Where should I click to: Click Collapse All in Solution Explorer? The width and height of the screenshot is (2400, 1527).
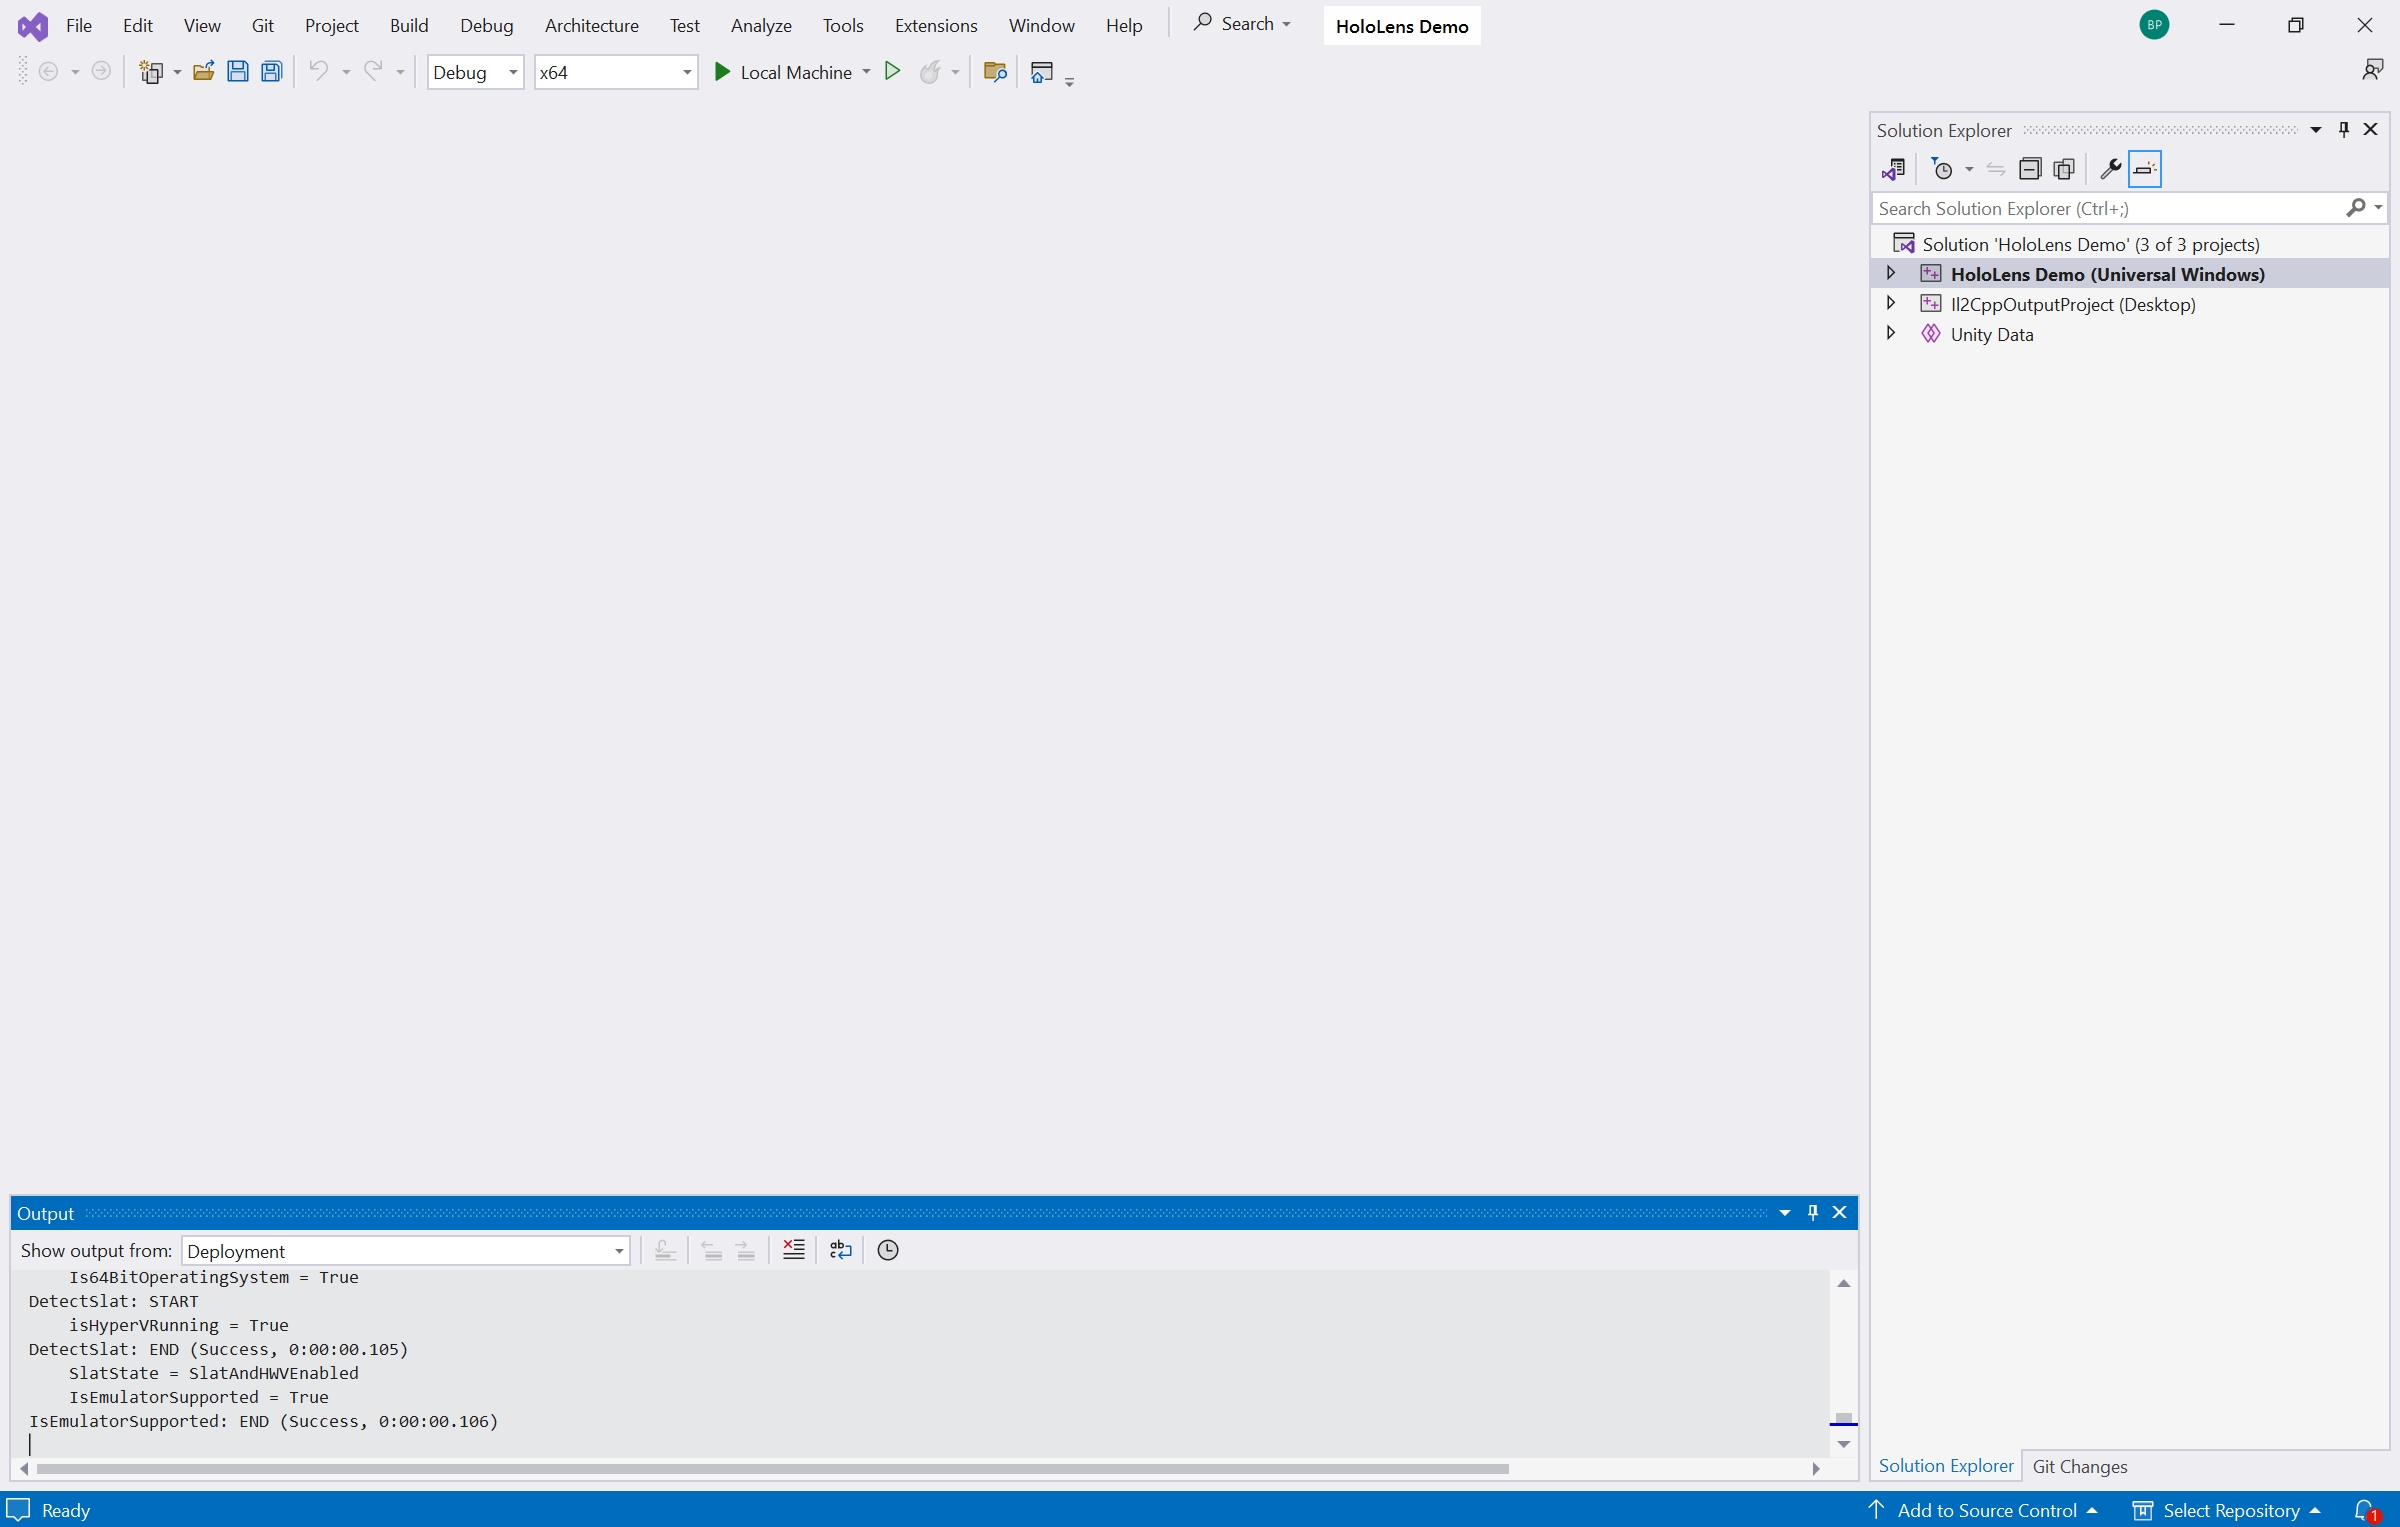coord(2029,169)
